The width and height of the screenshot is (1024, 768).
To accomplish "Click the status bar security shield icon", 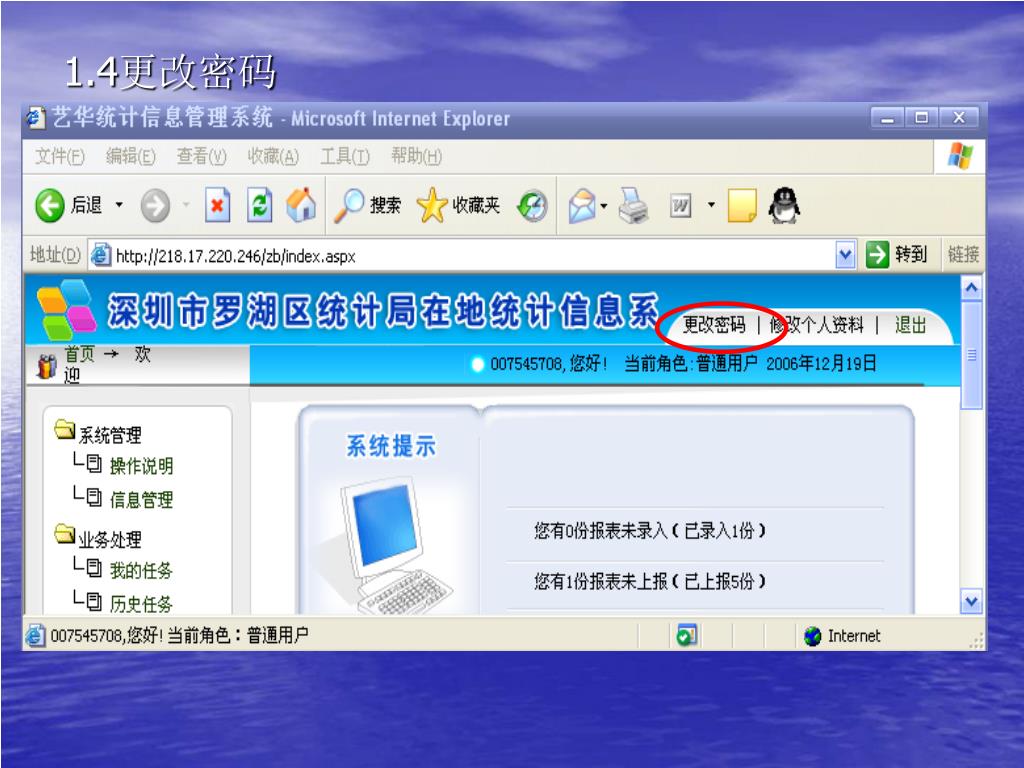I will click(687, 635).
